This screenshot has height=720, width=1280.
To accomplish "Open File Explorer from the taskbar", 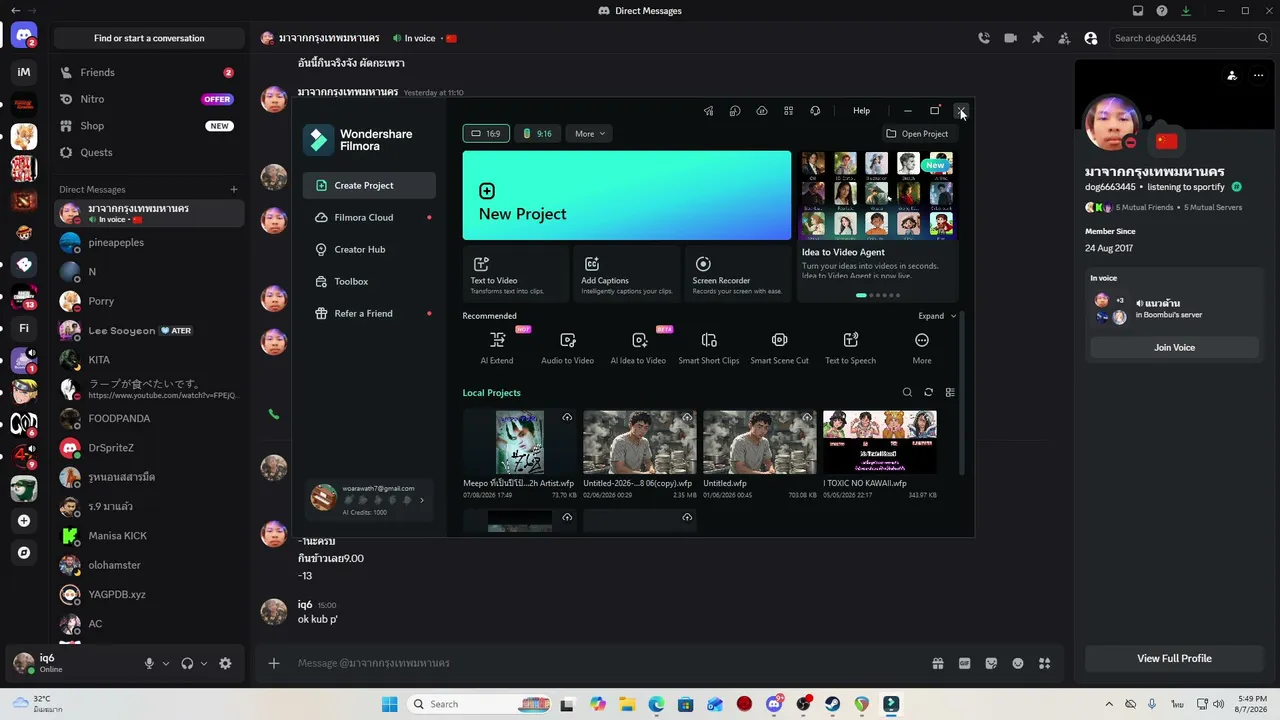I will (627, 704).
